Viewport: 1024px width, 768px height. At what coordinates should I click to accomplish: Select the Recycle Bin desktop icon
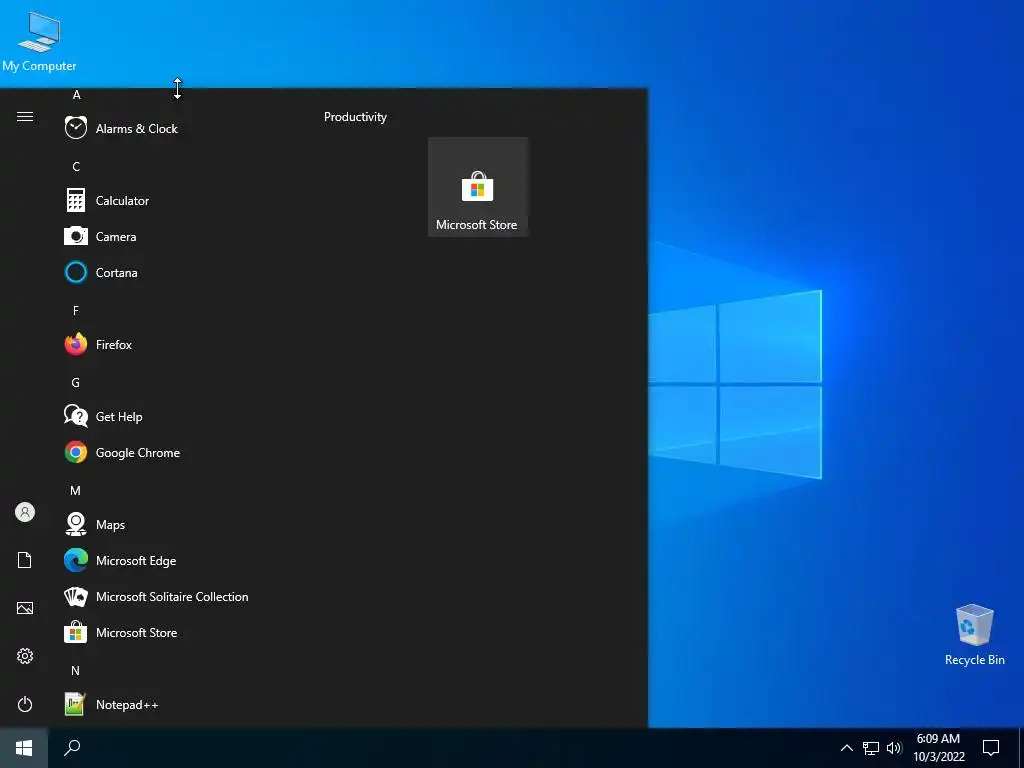pos(974,634)
